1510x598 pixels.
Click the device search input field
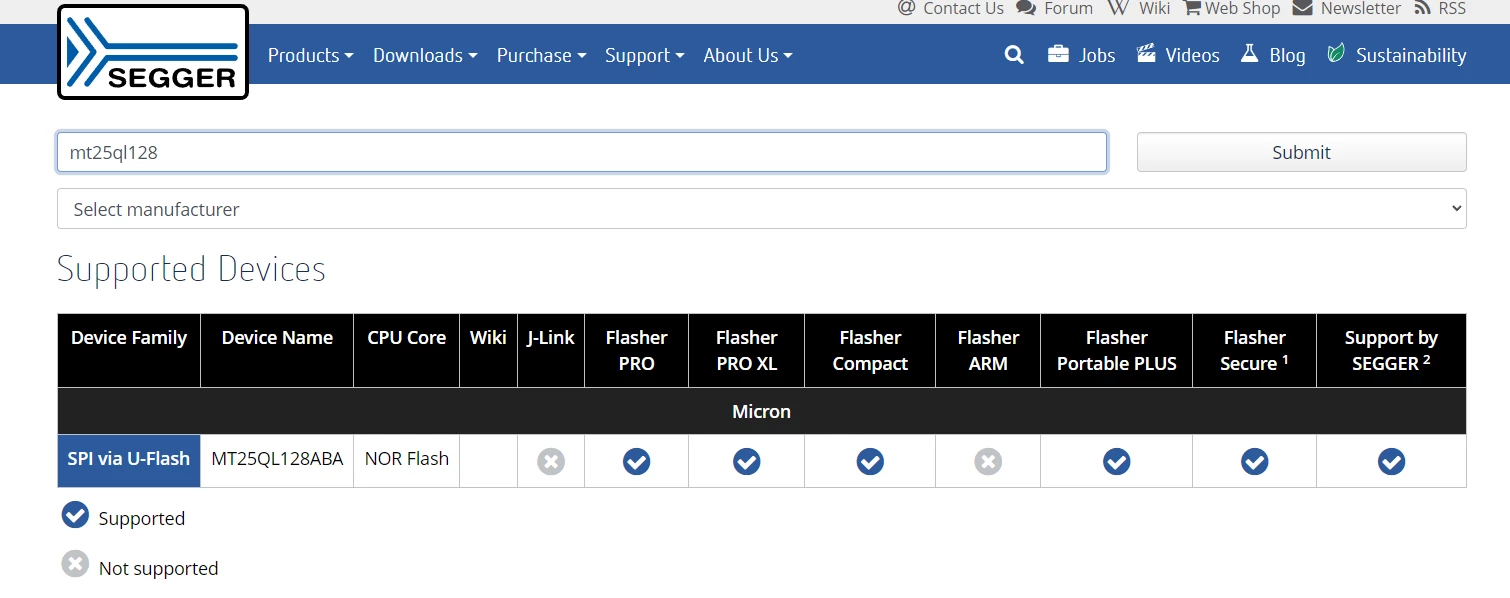[582, 152]
